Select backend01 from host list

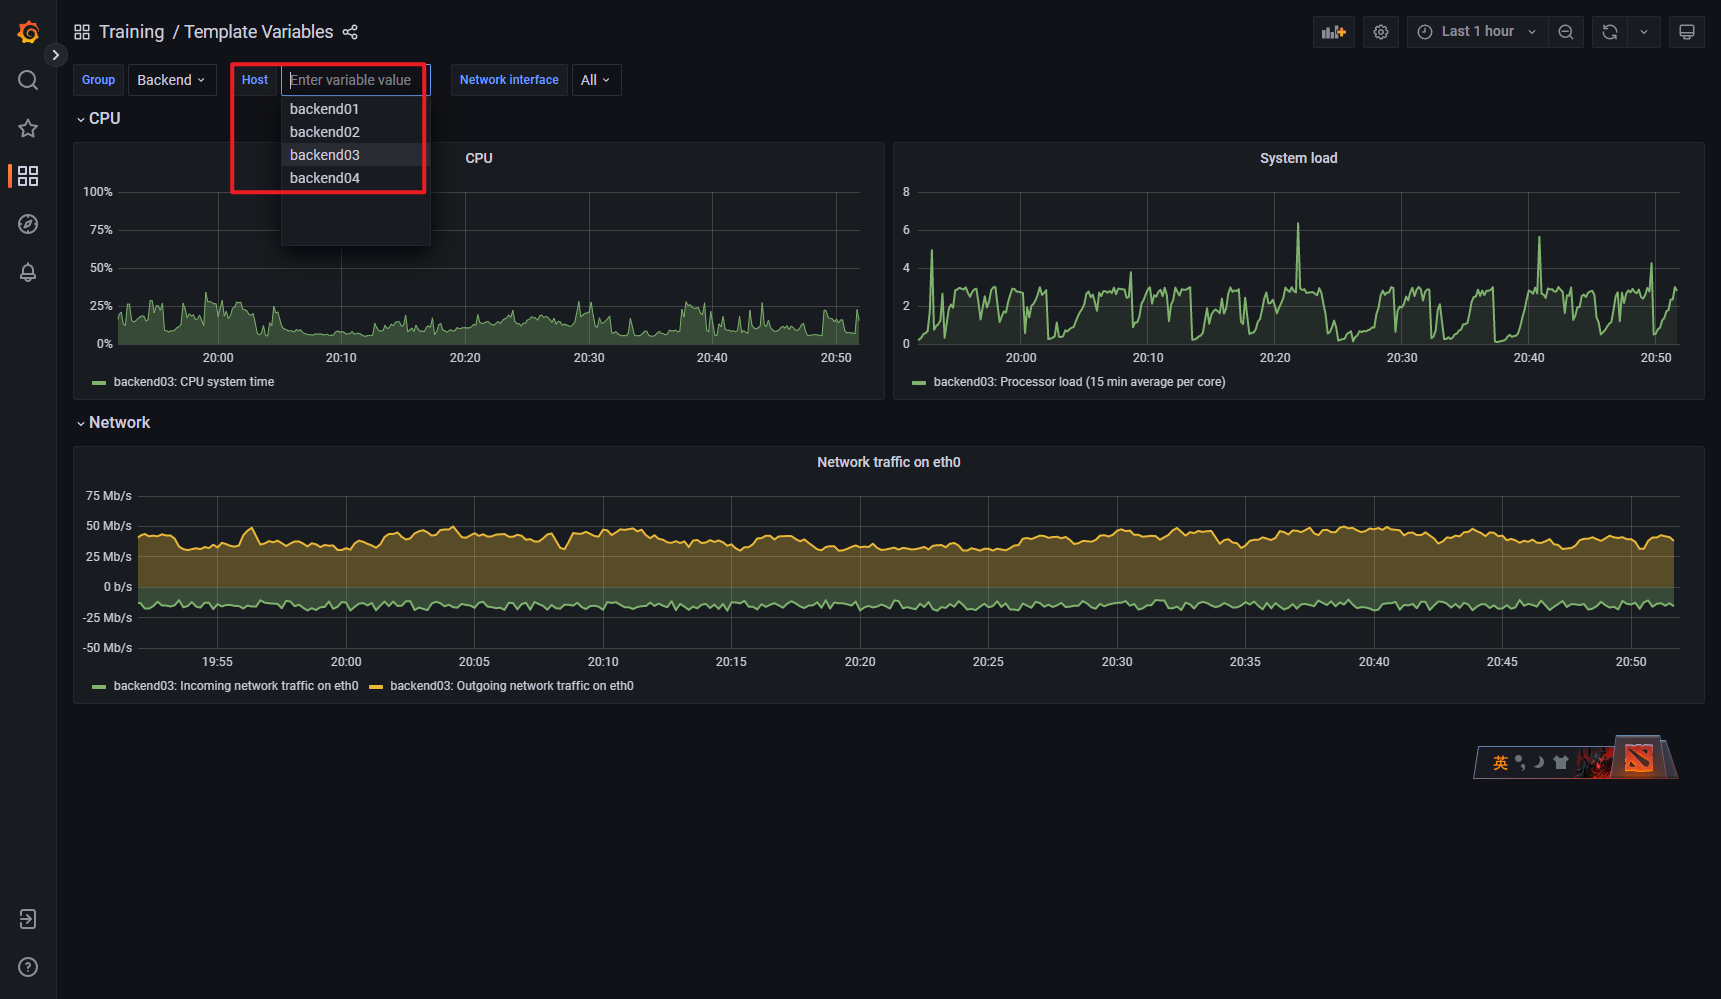click(355, 109)
